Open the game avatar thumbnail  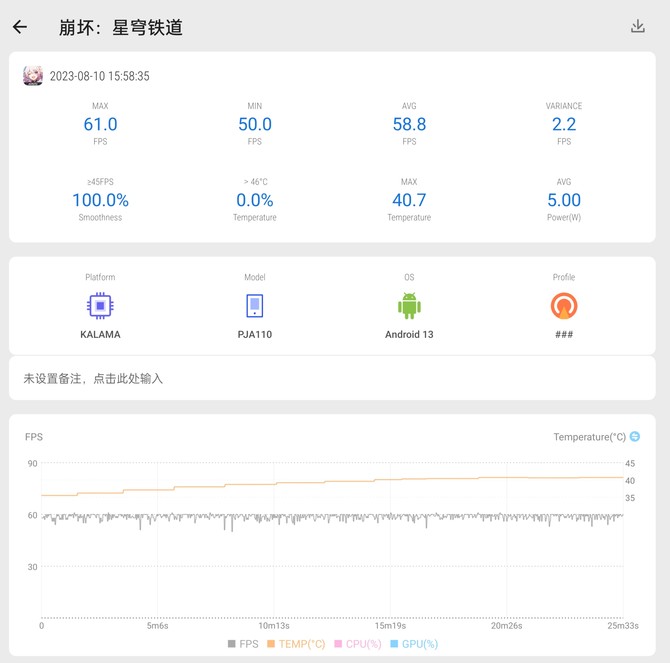pos(33,76)
